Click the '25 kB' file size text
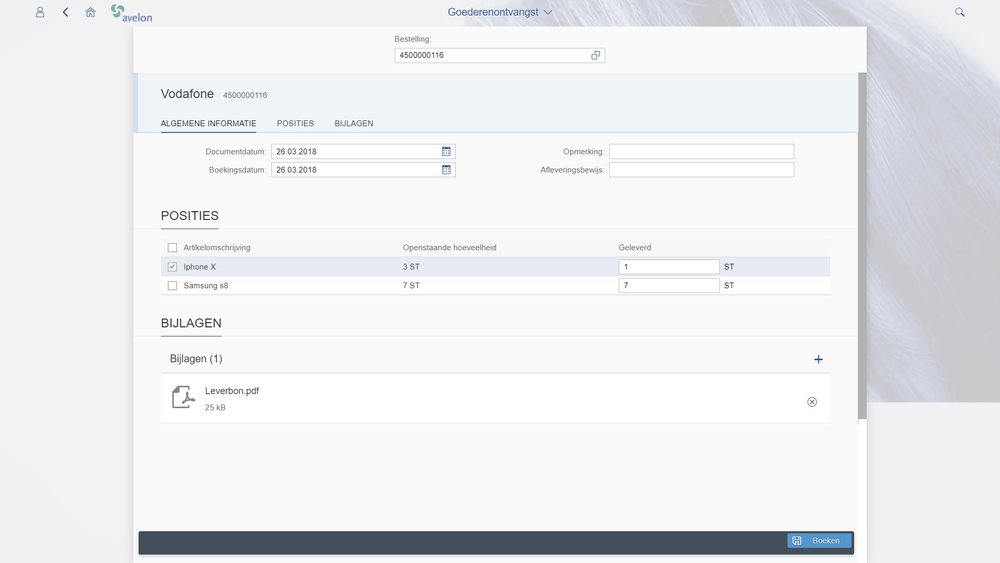The height and width of the screenshot is (563, 1000). point(215,407)
